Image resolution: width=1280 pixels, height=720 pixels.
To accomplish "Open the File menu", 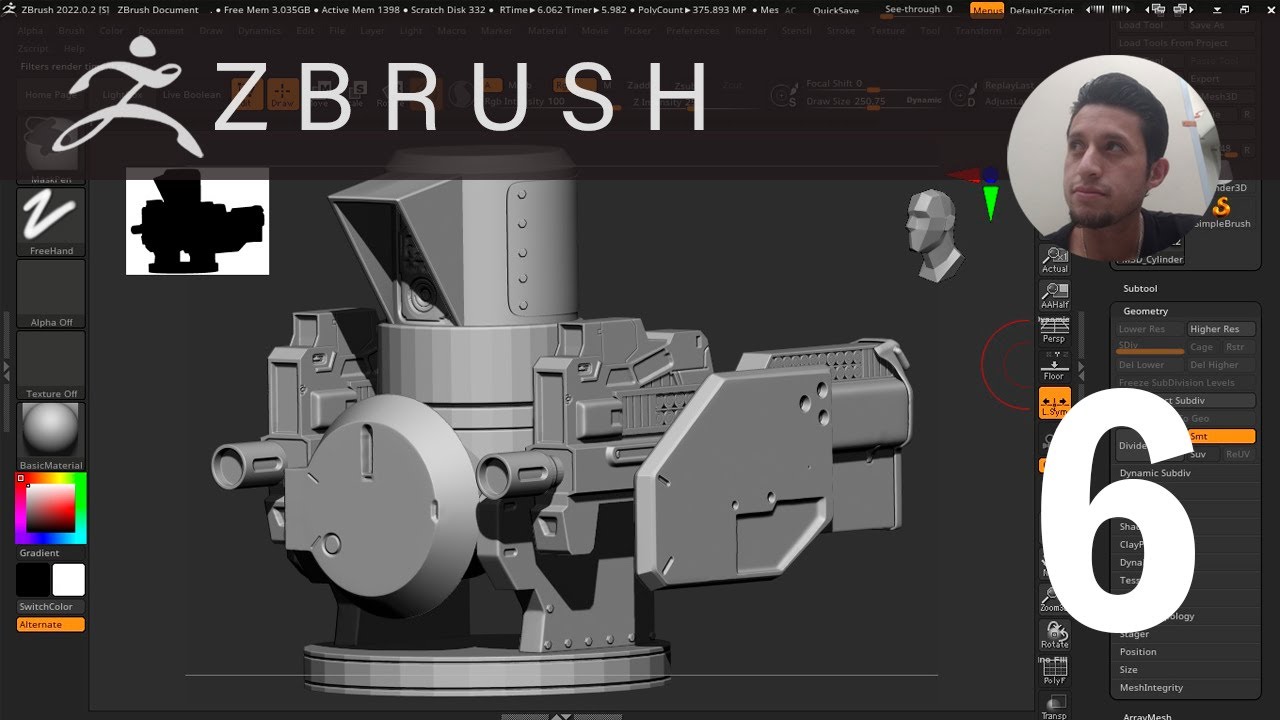I will (337, 31).
